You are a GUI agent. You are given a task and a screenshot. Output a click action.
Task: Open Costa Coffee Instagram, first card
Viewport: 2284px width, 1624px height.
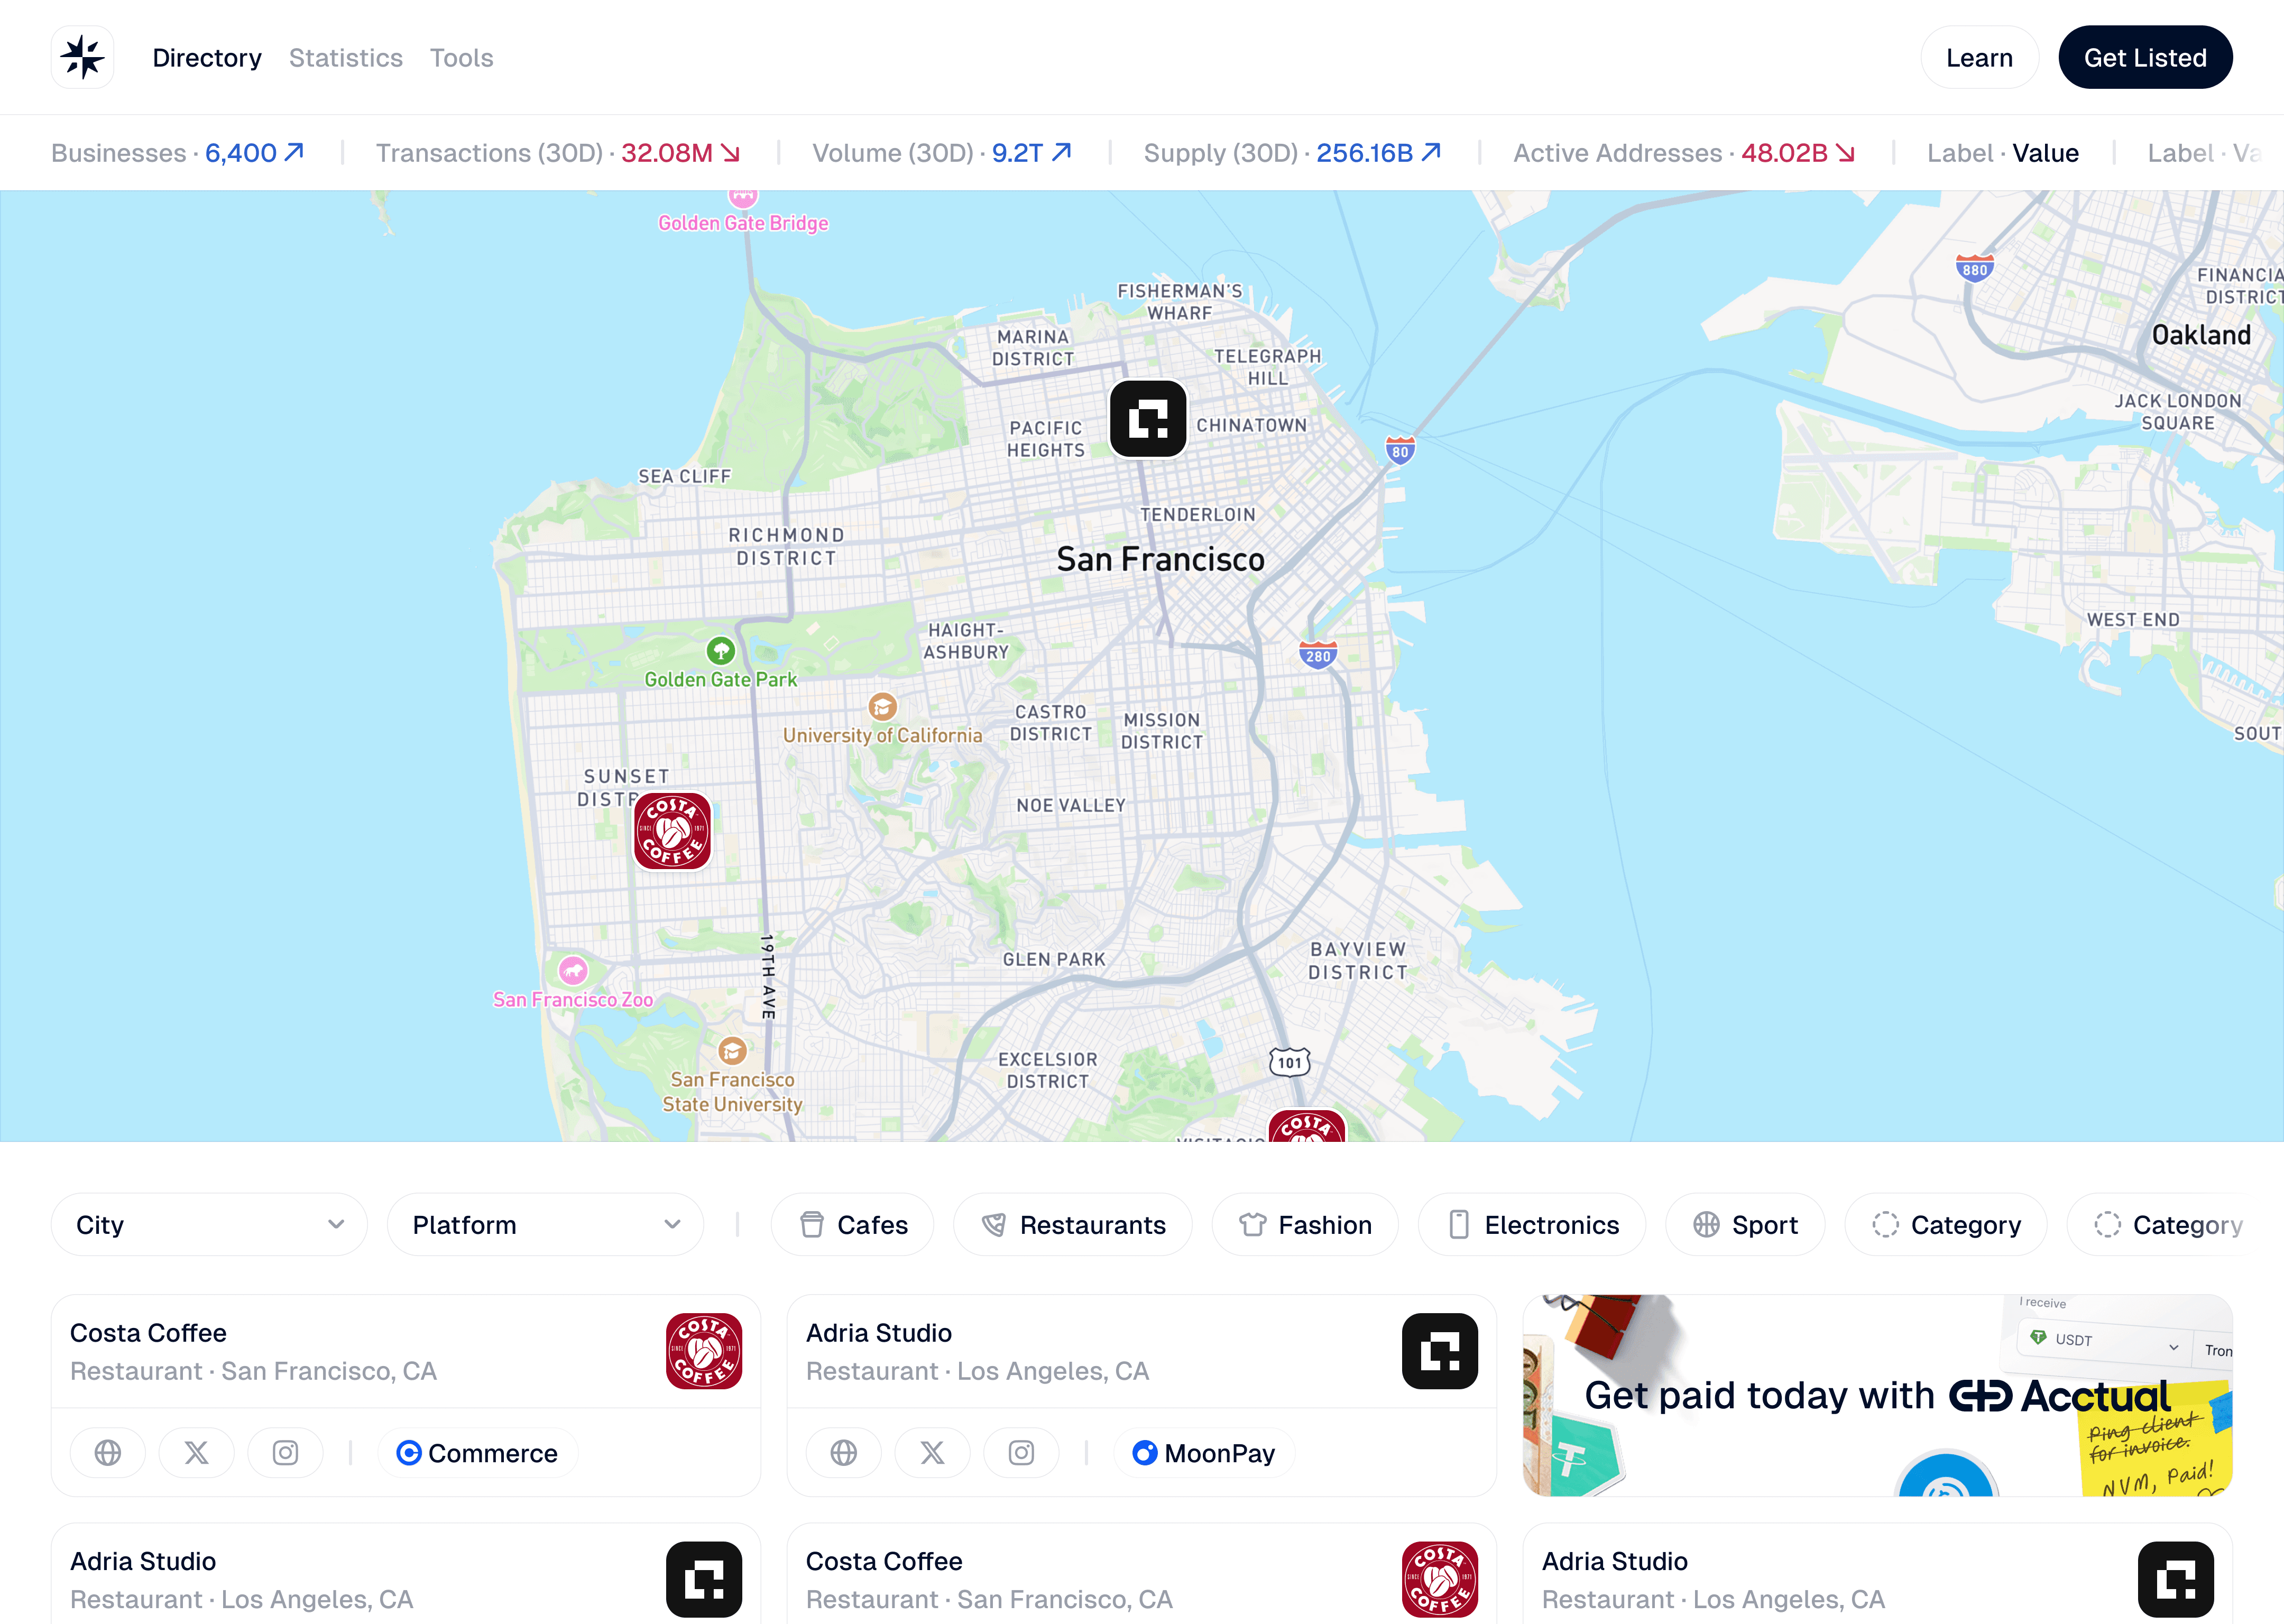(x=286, y=1452)
